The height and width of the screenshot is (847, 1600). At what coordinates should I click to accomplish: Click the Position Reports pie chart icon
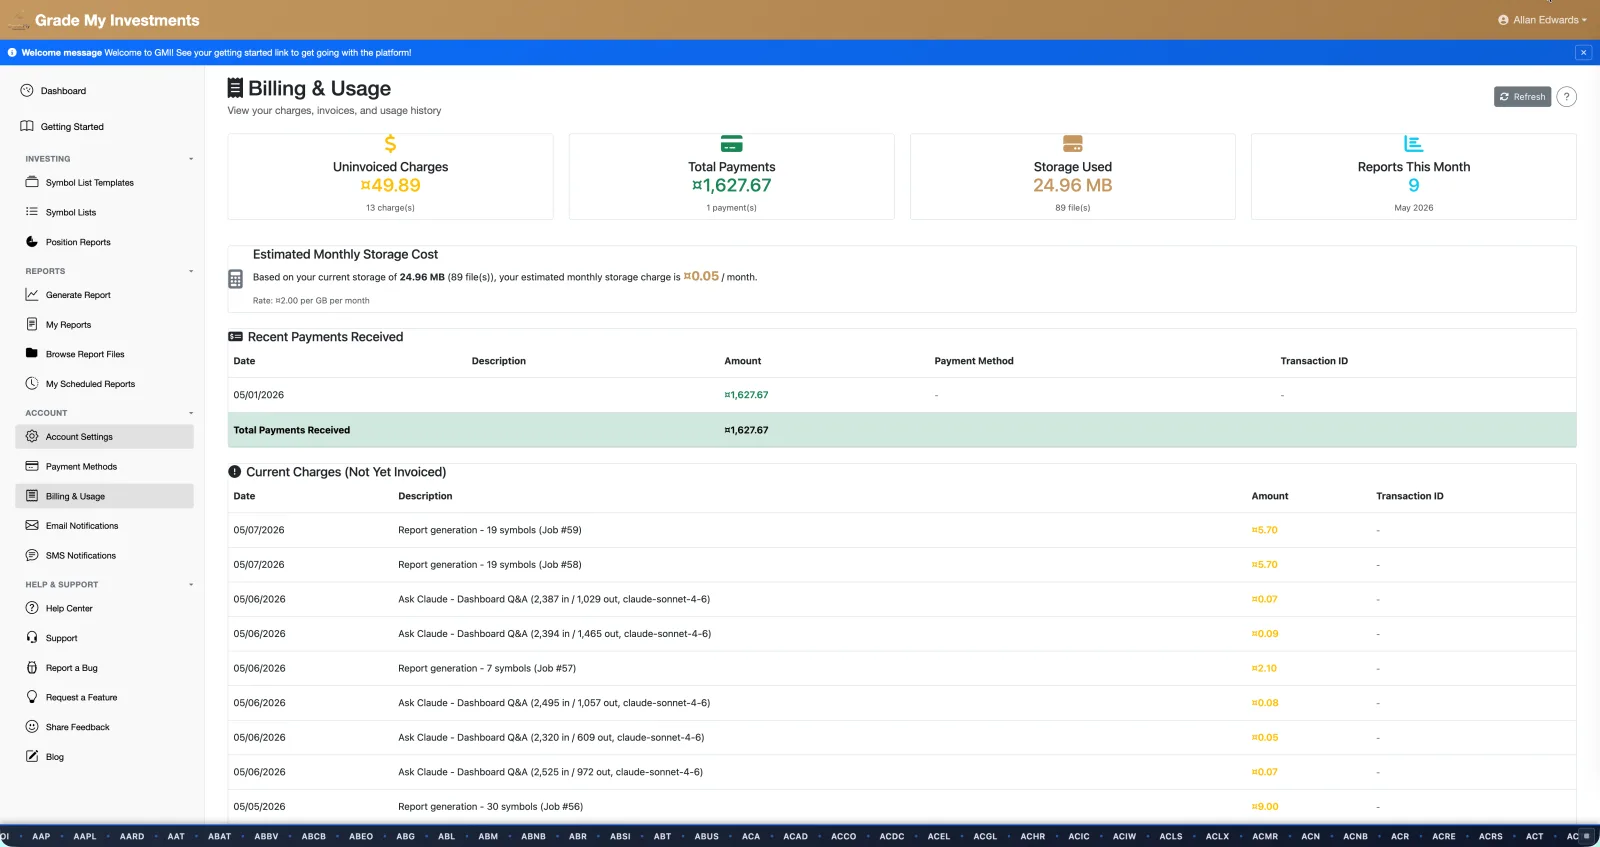coord(32,242)
